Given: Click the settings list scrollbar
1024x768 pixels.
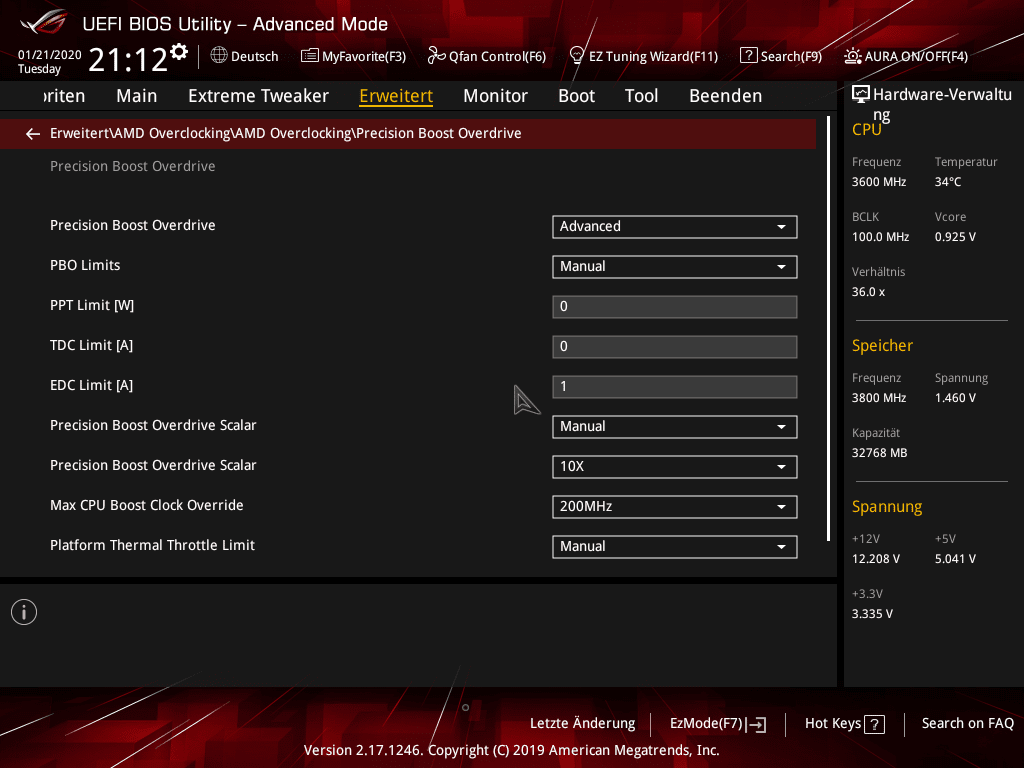Looking at the screenshot, I should pos(828,328).
